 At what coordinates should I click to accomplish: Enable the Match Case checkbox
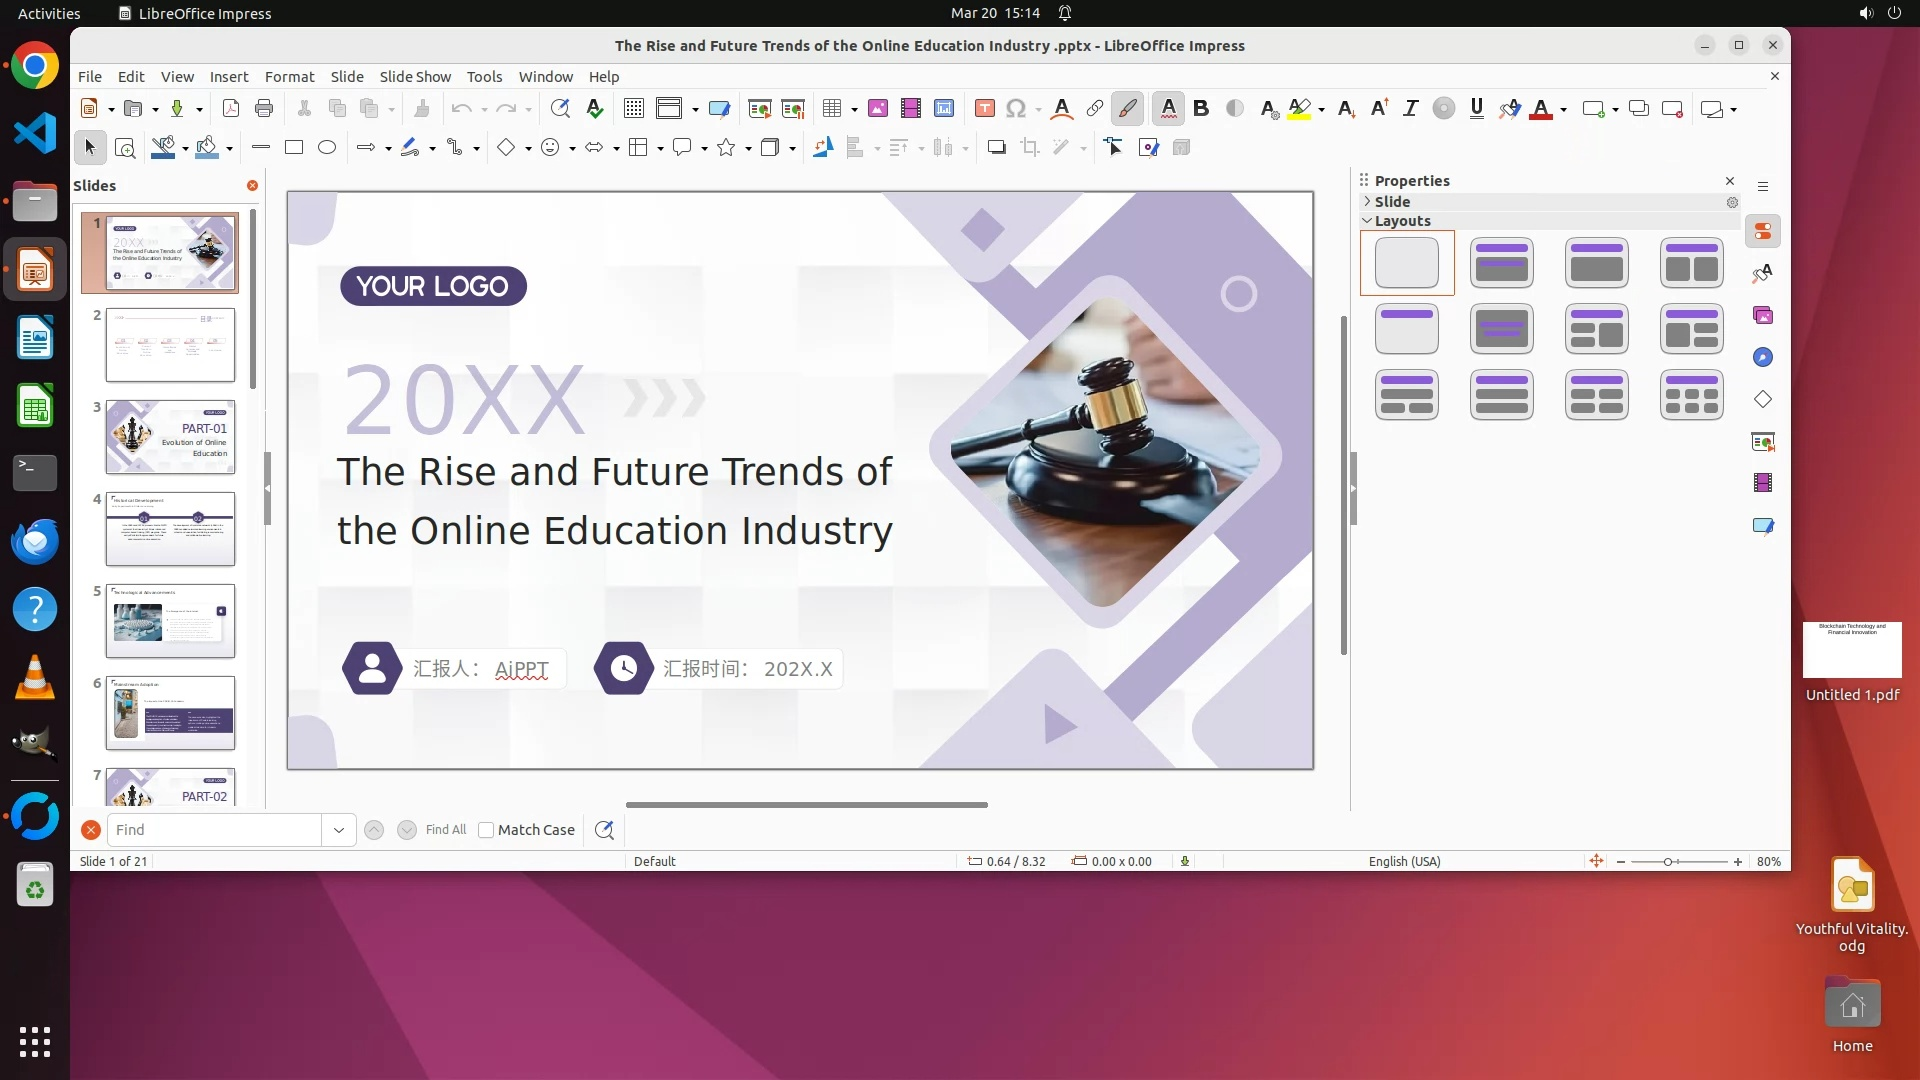click(486, 830)
